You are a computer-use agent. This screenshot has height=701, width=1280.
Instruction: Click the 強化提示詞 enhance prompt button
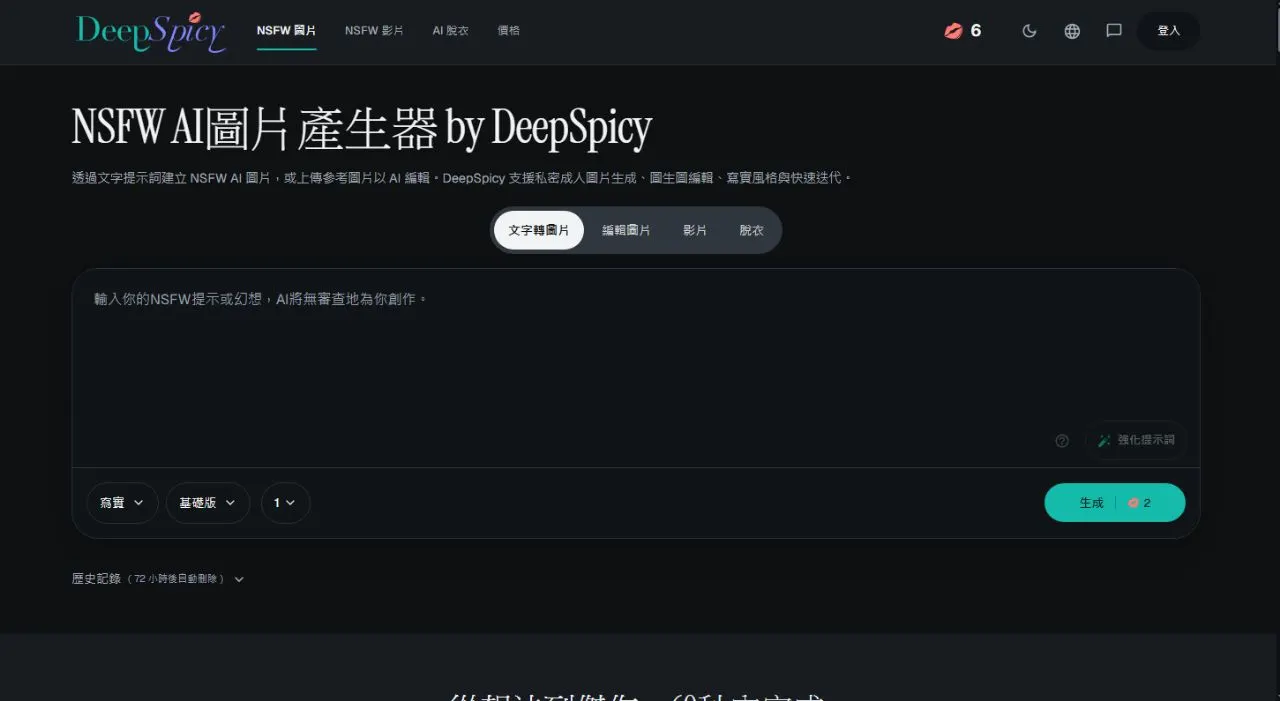pyautogui.click(x=1136, y=441)
